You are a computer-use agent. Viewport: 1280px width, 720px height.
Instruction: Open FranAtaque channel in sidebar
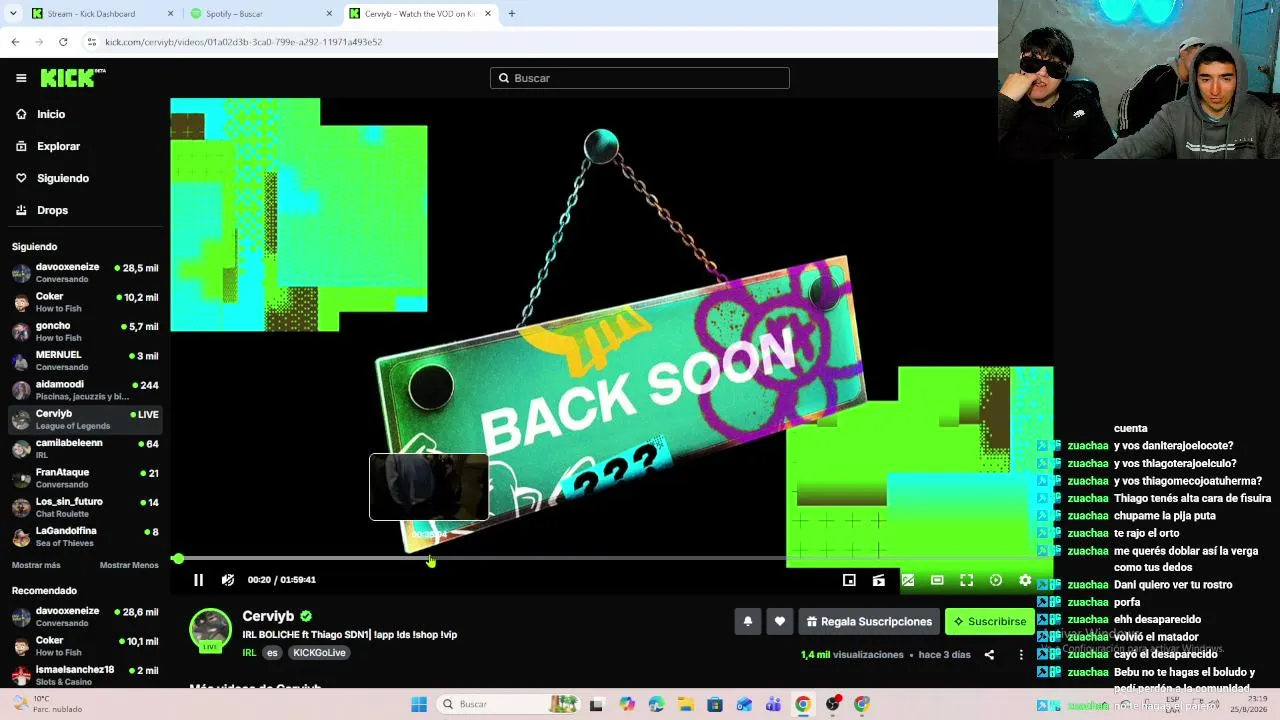[85, 478]
